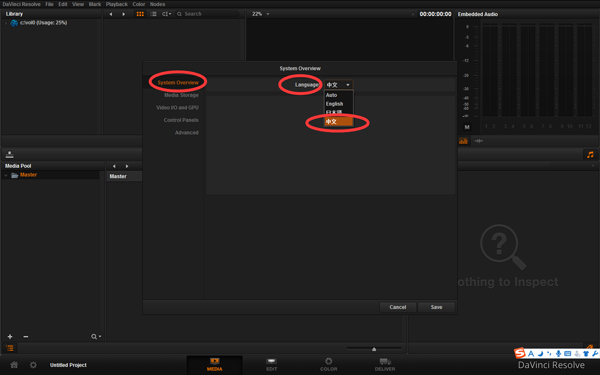The height and width of the screenshot is (375, 600).
Task: Switch to the MEDIA page
Action: click(x=214, y=365)
